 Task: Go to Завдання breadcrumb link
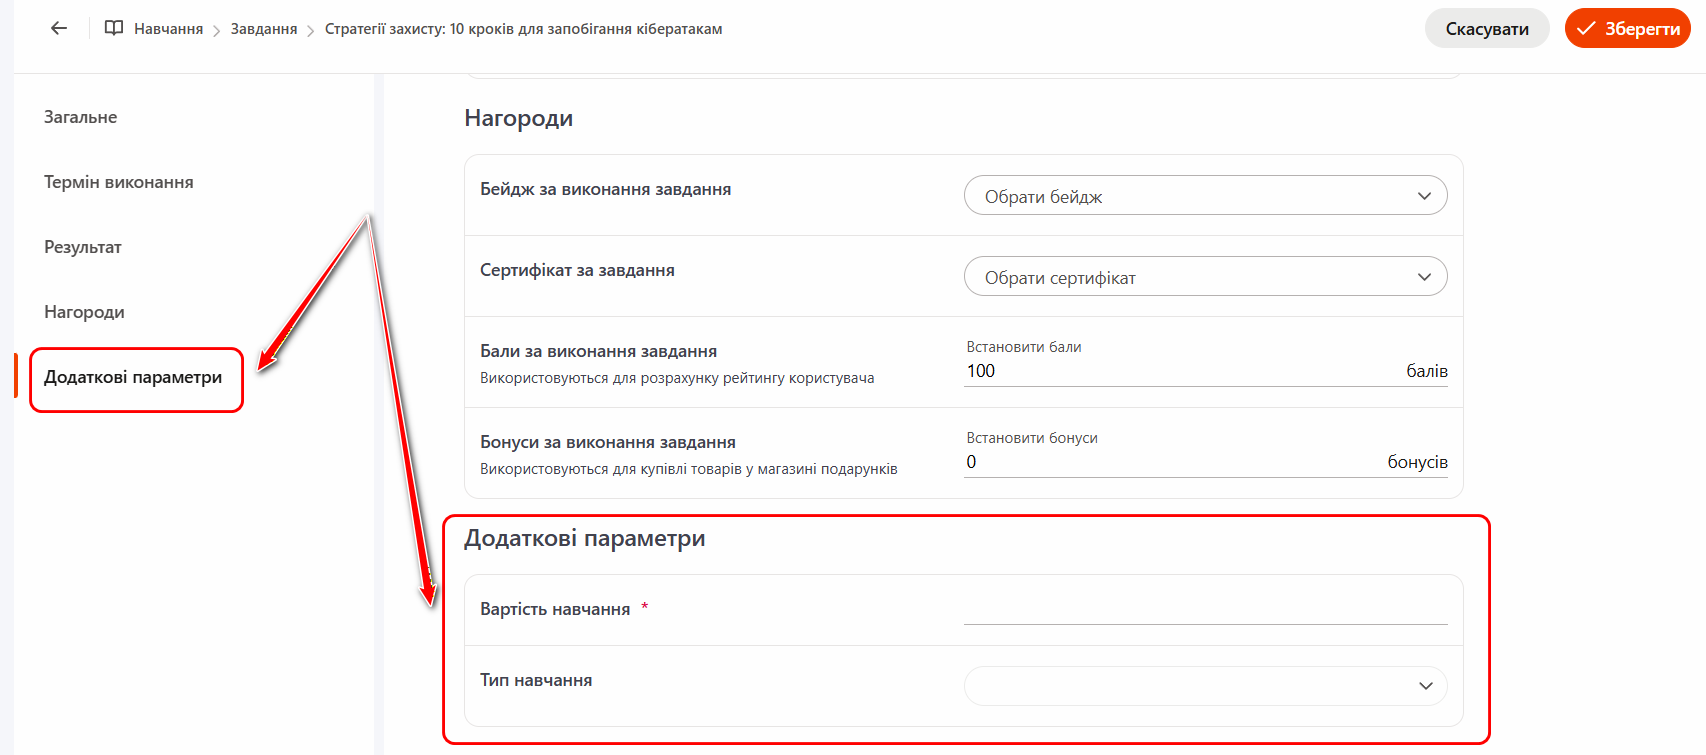pyautogui.click(x=264, y=29)
